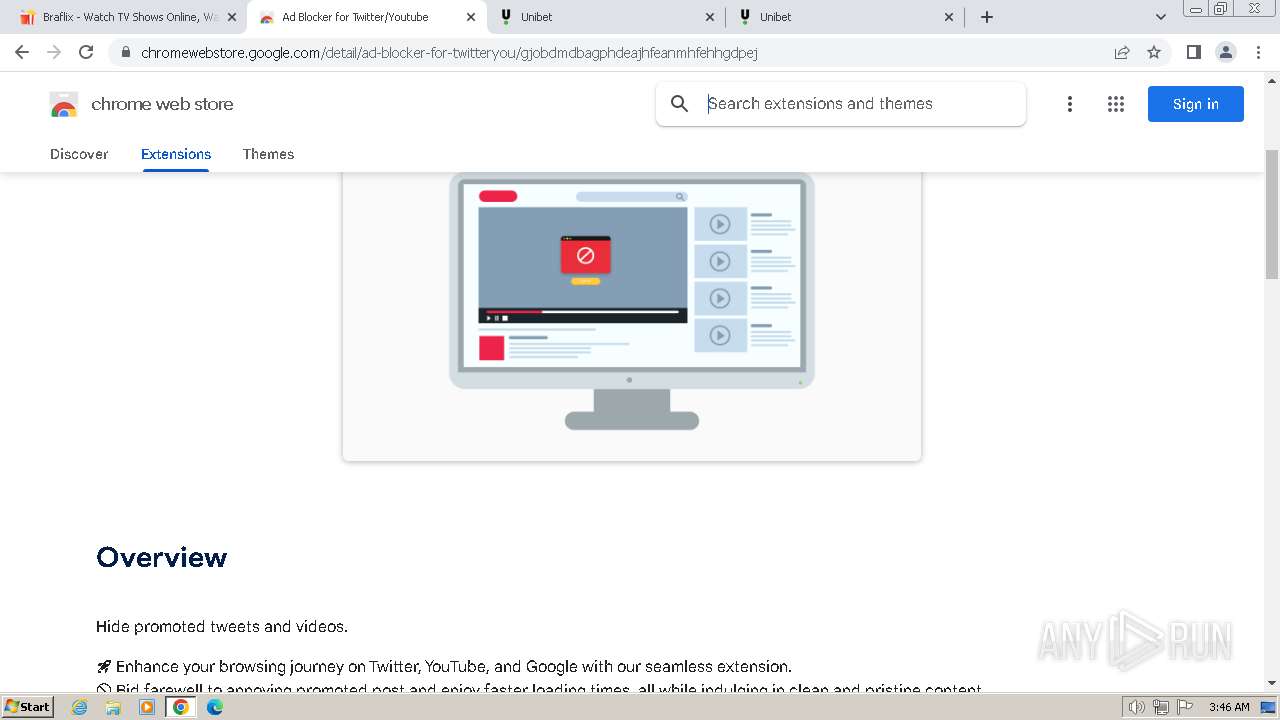
Task: Click Chrome icon in the taskbar
Action: click(x=181, y=707)
